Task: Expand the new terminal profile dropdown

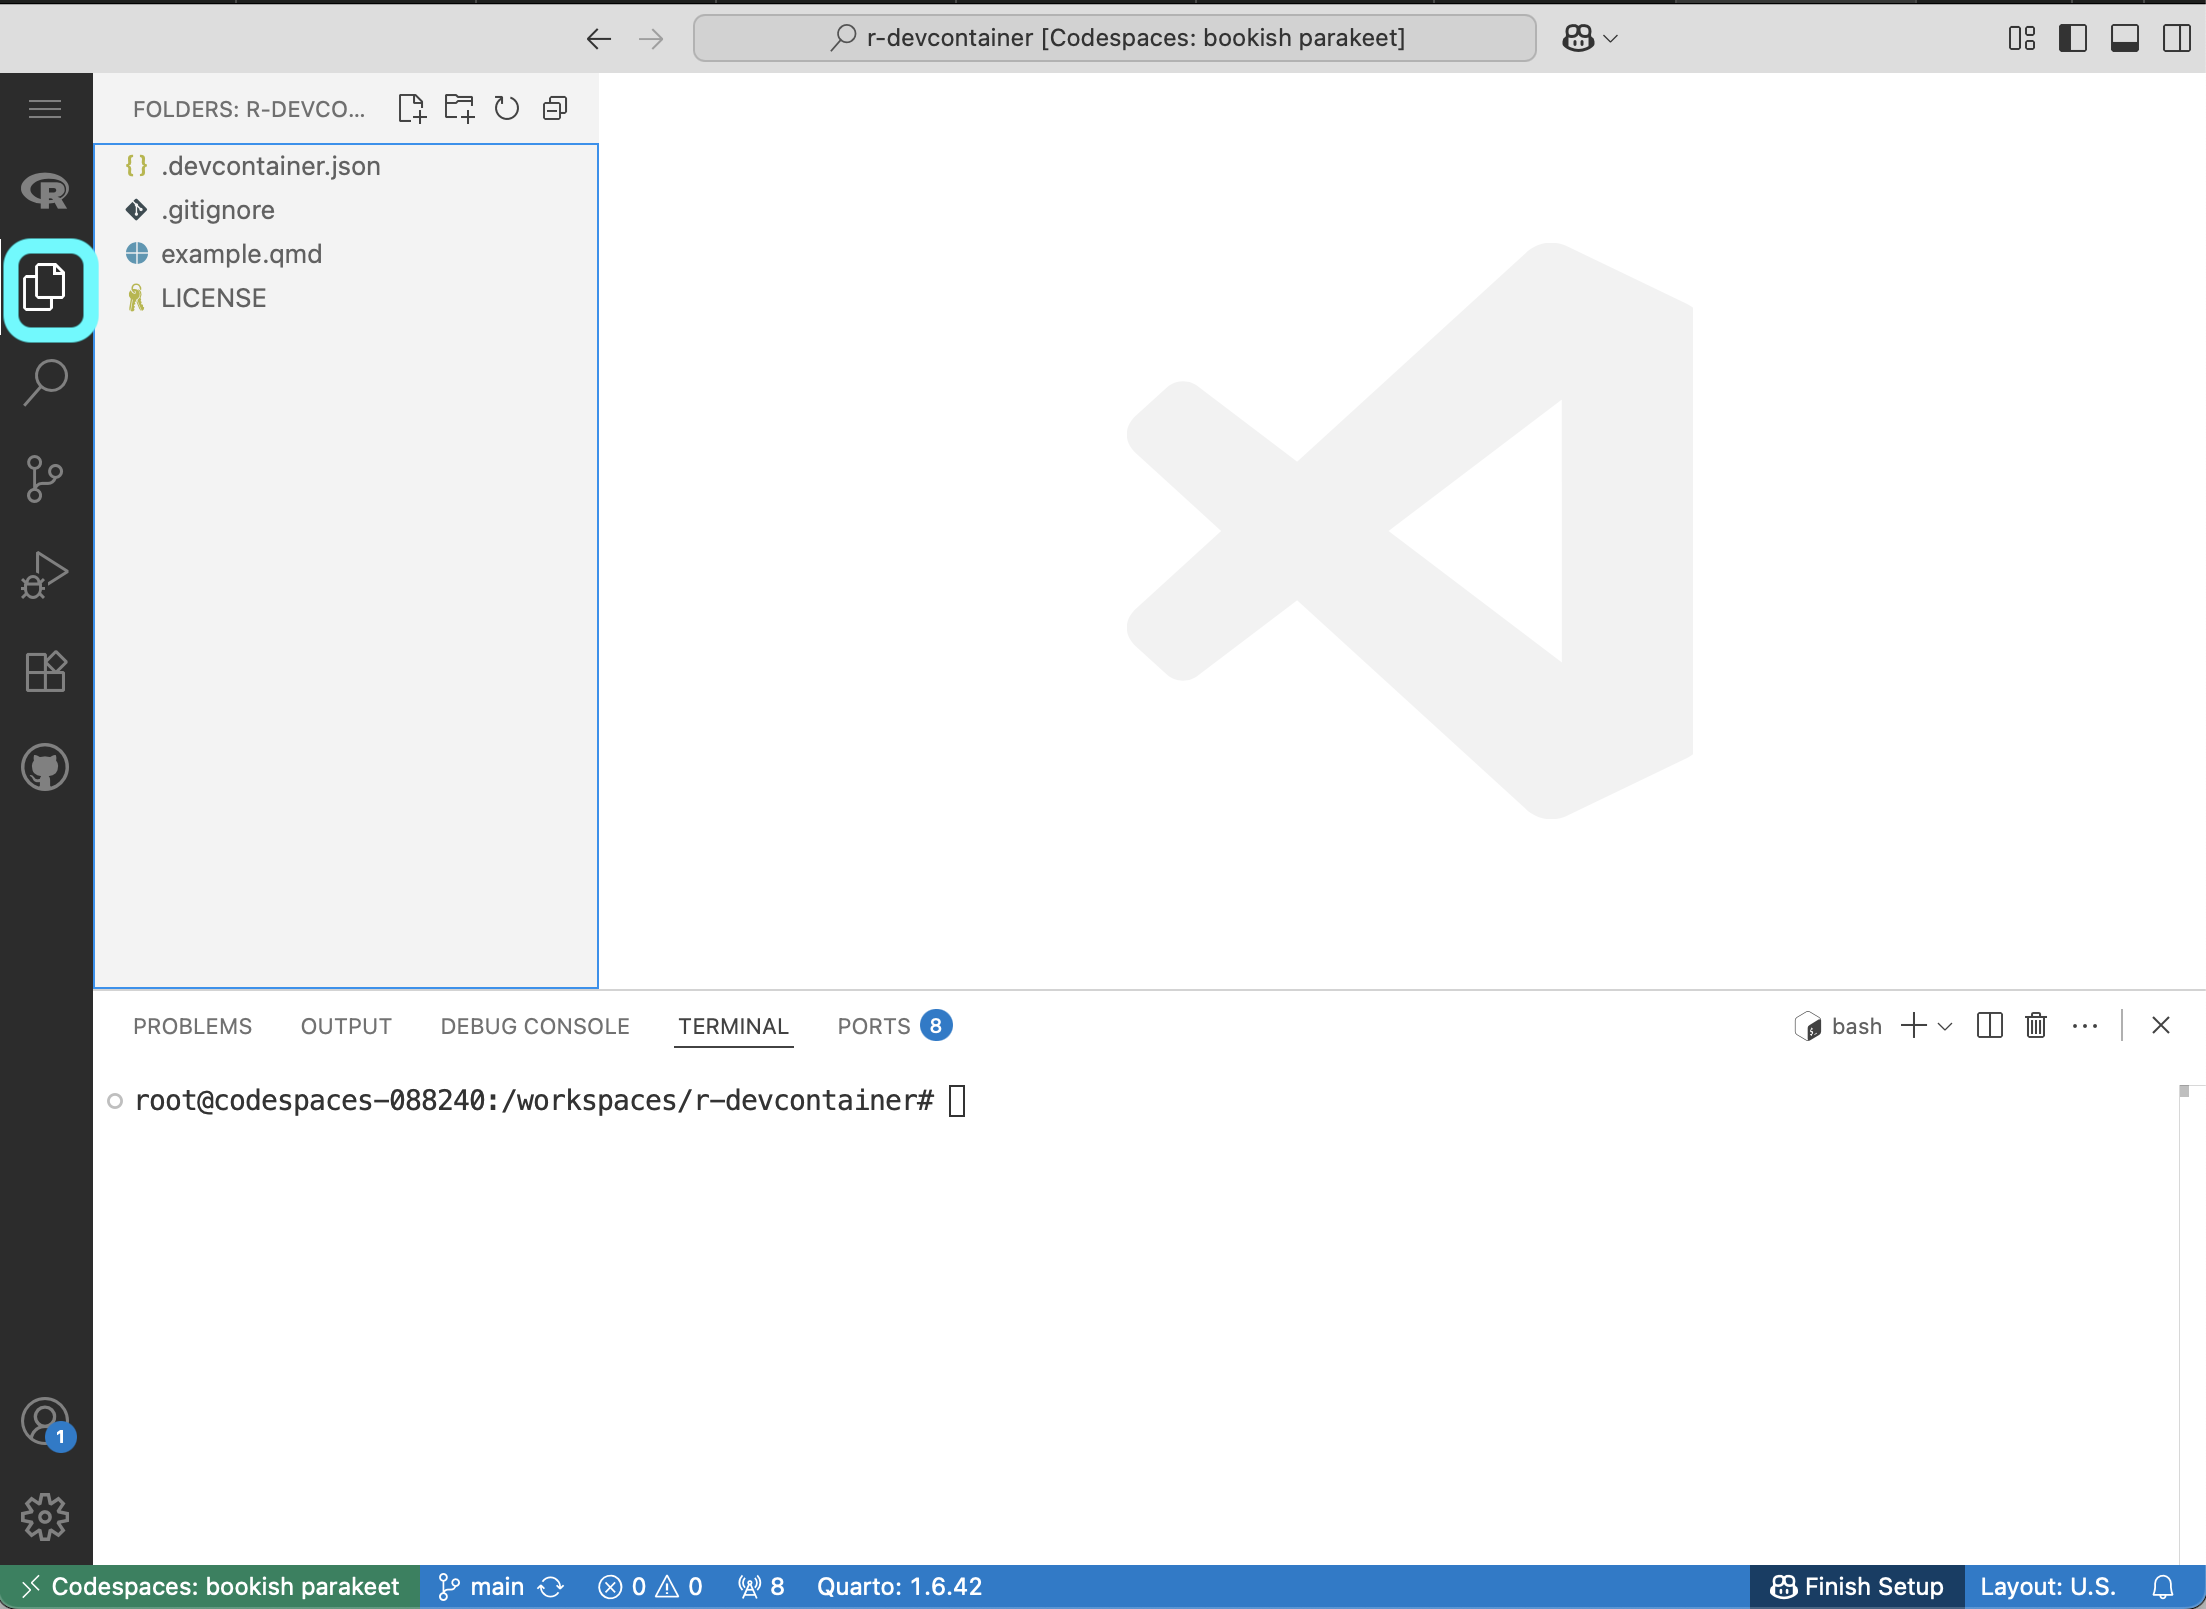Action: pos(1945,1027)
